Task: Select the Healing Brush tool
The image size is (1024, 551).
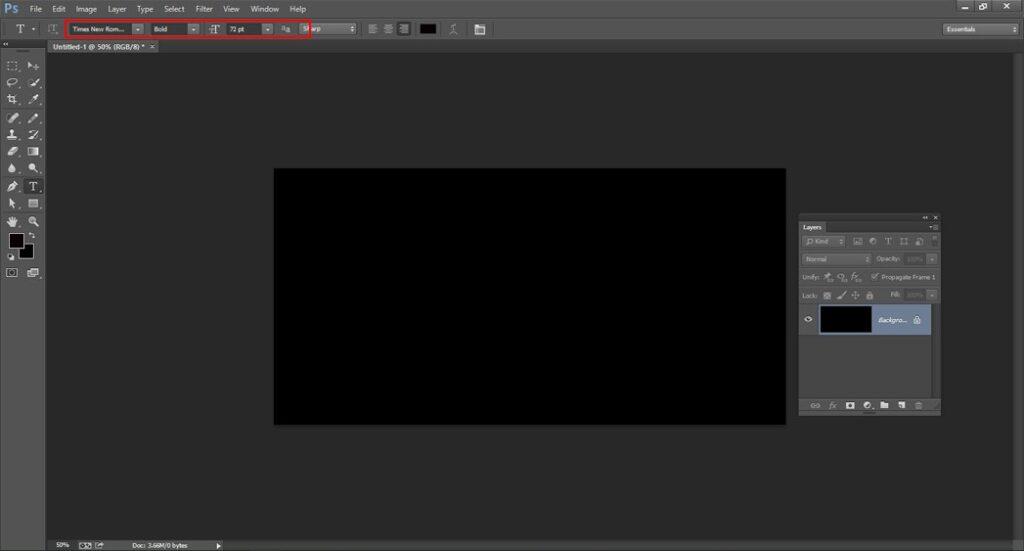Action: tap(12, 118)
